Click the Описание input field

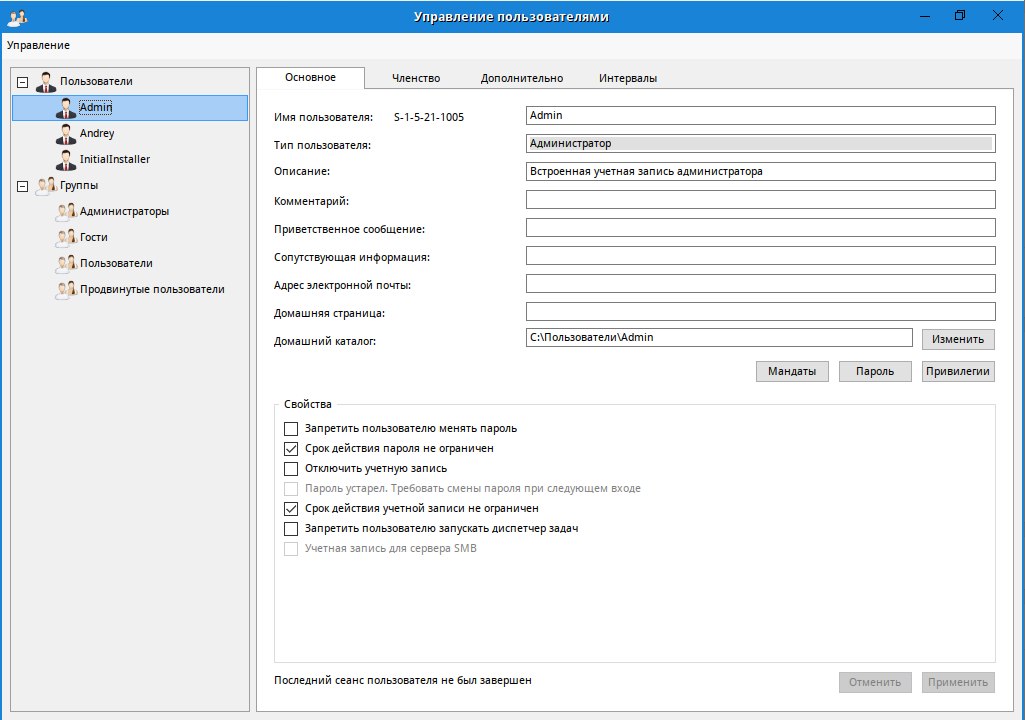click(760, 172)
